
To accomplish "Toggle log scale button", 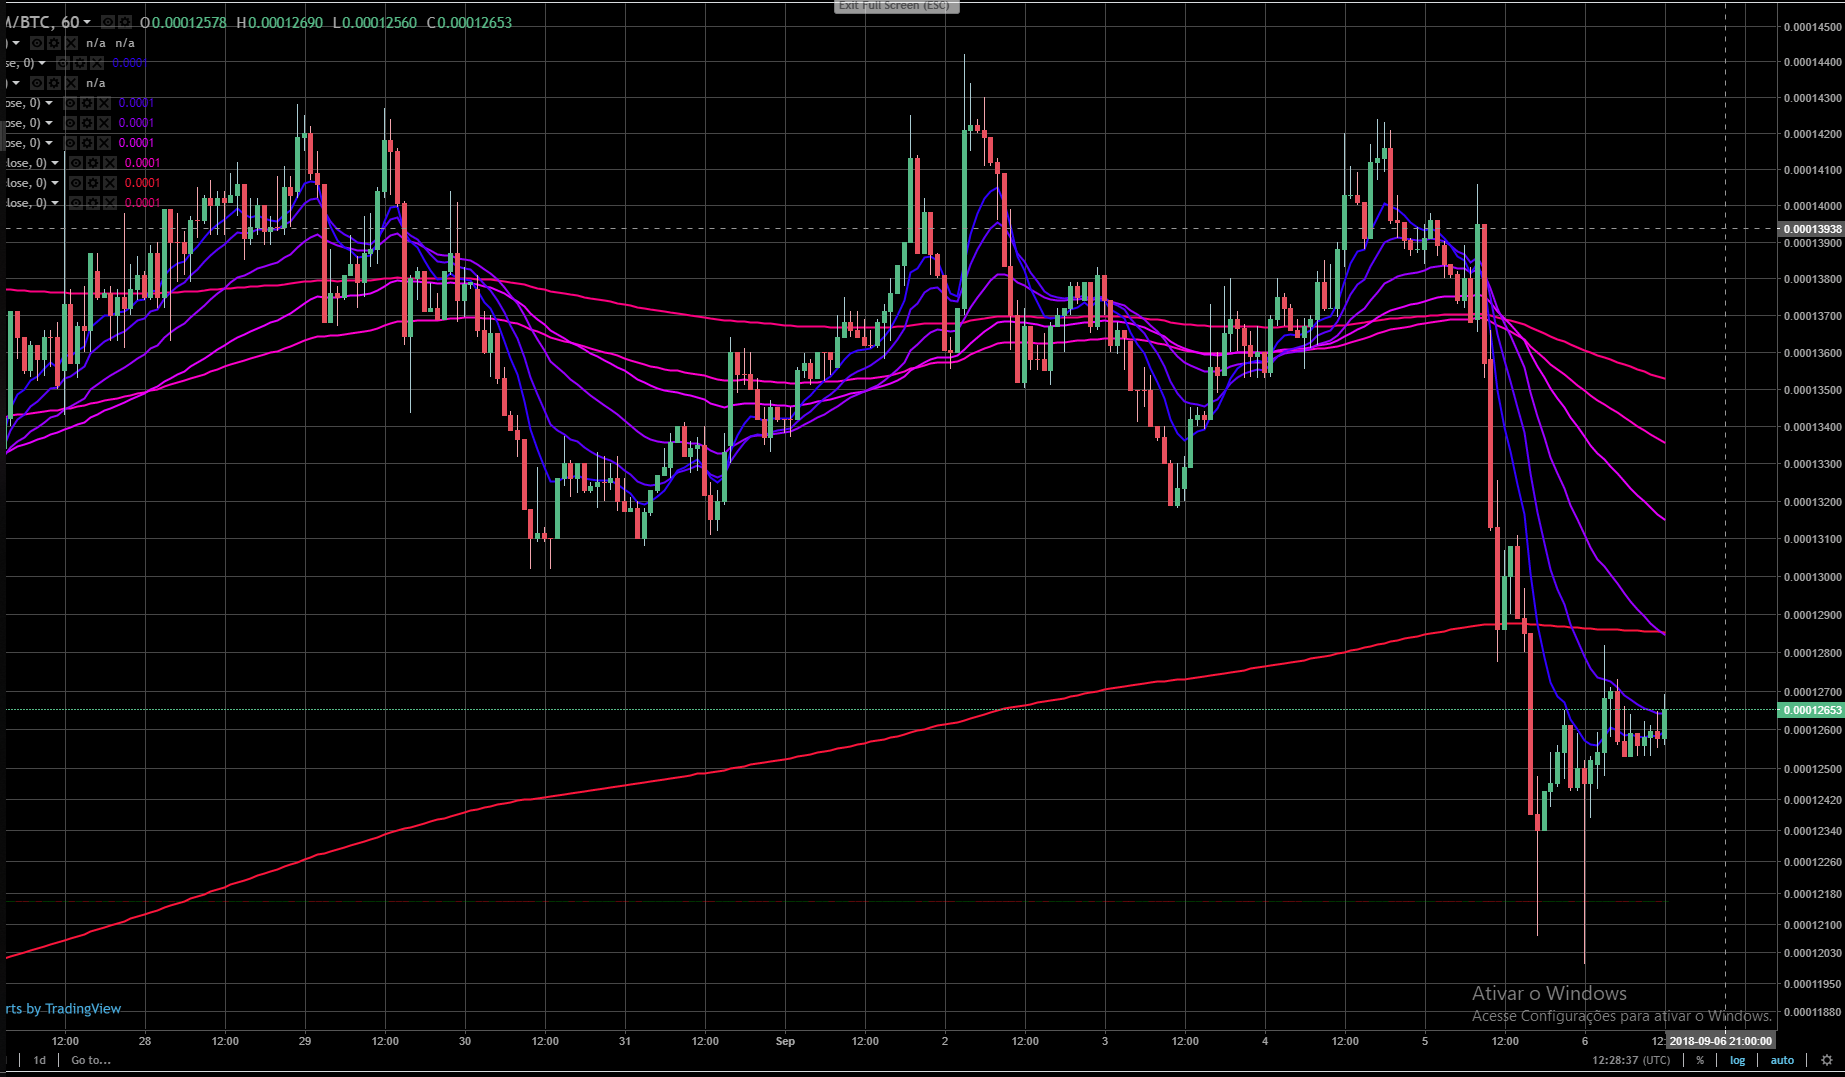I will 1738,1060.
